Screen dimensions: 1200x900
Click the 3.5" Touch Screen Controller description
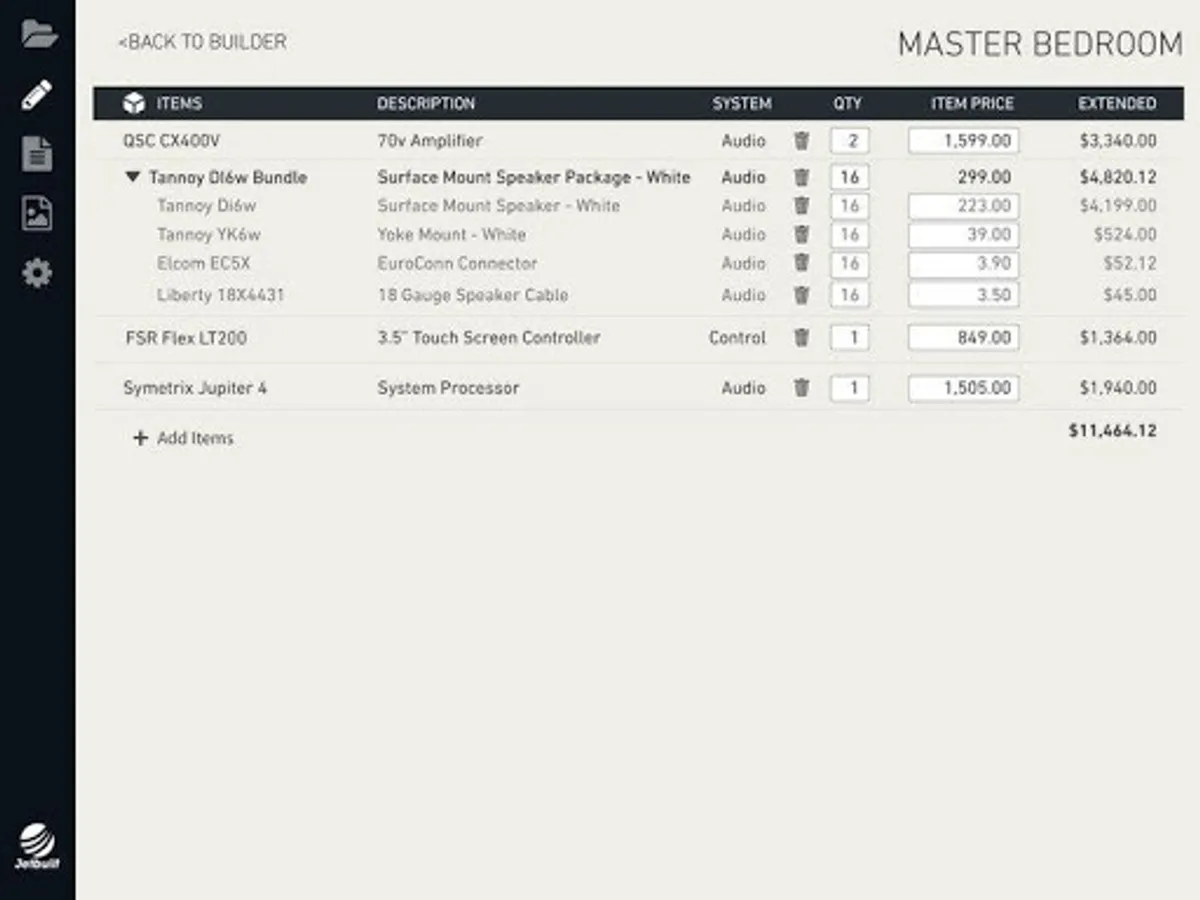point(489,338)
